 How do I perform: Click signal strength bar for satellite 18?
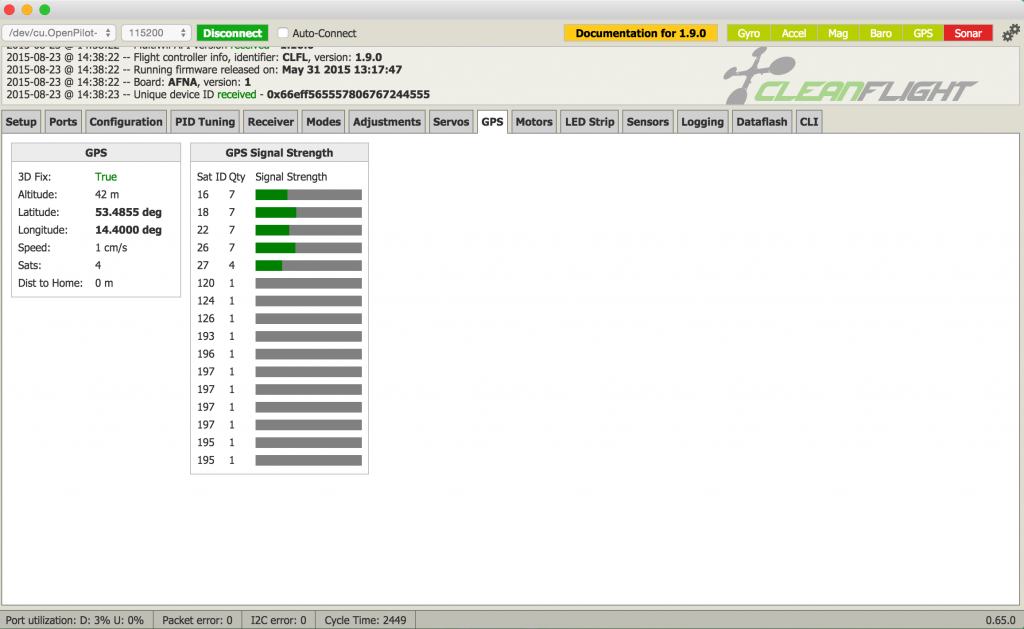[x=308, y=212]
